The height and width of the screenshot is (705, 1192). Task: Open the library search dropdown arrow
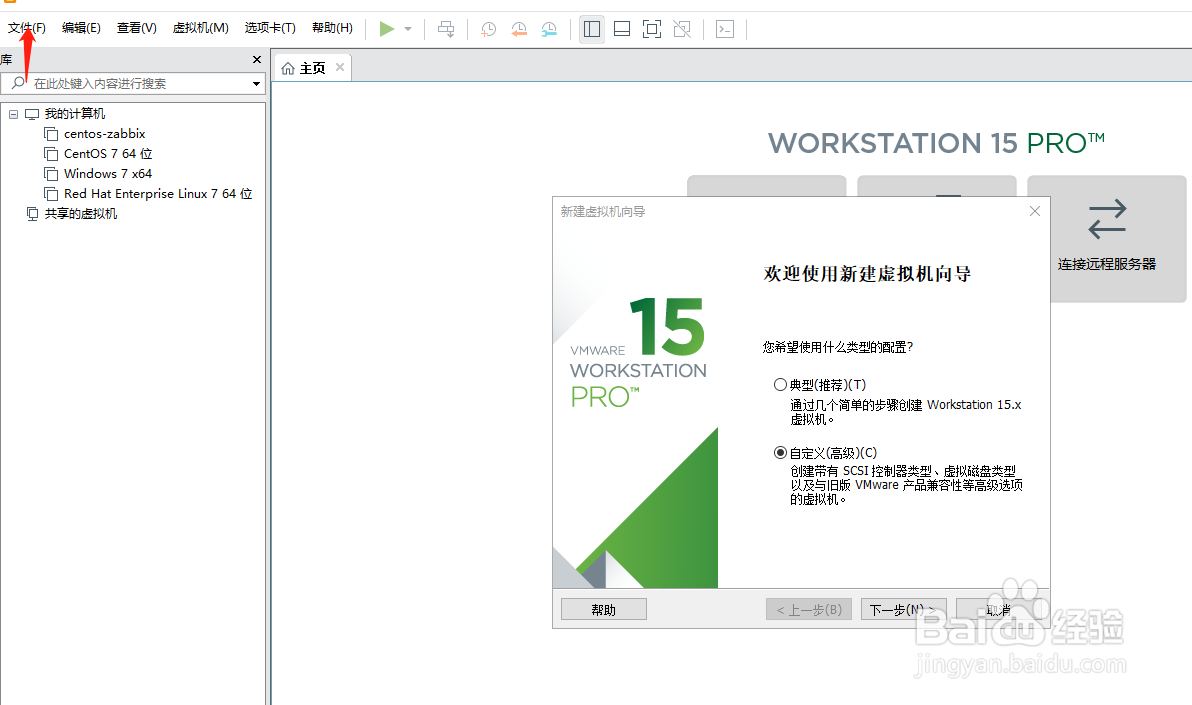(256, 84)
